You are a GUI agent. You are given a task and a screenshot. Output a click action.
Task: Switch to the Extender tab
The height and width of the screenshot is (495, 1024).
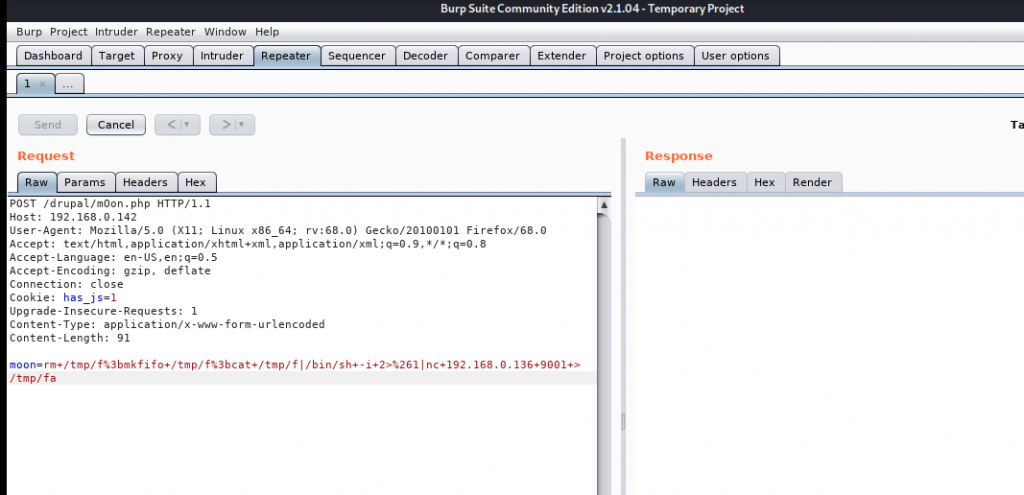pyautogui.click(x=562, y=56)
